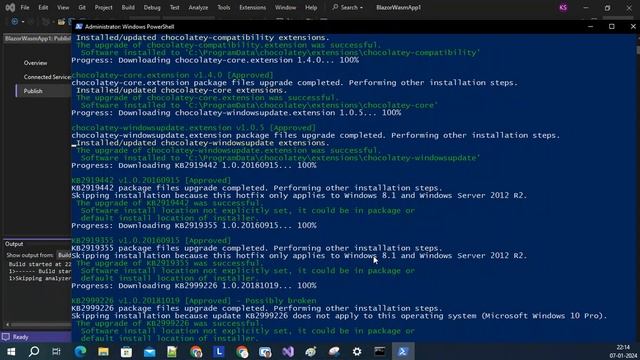640x360 pixels.
Task: Open the second Chrome taskbar icon
Action: pos(242,351)
